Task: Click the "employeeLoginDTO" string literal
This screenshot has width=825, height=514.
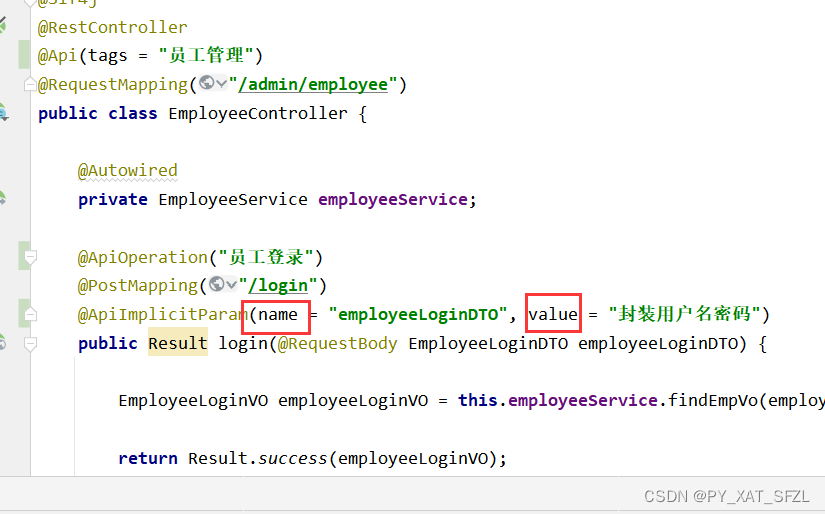Action: click(418, 314)
